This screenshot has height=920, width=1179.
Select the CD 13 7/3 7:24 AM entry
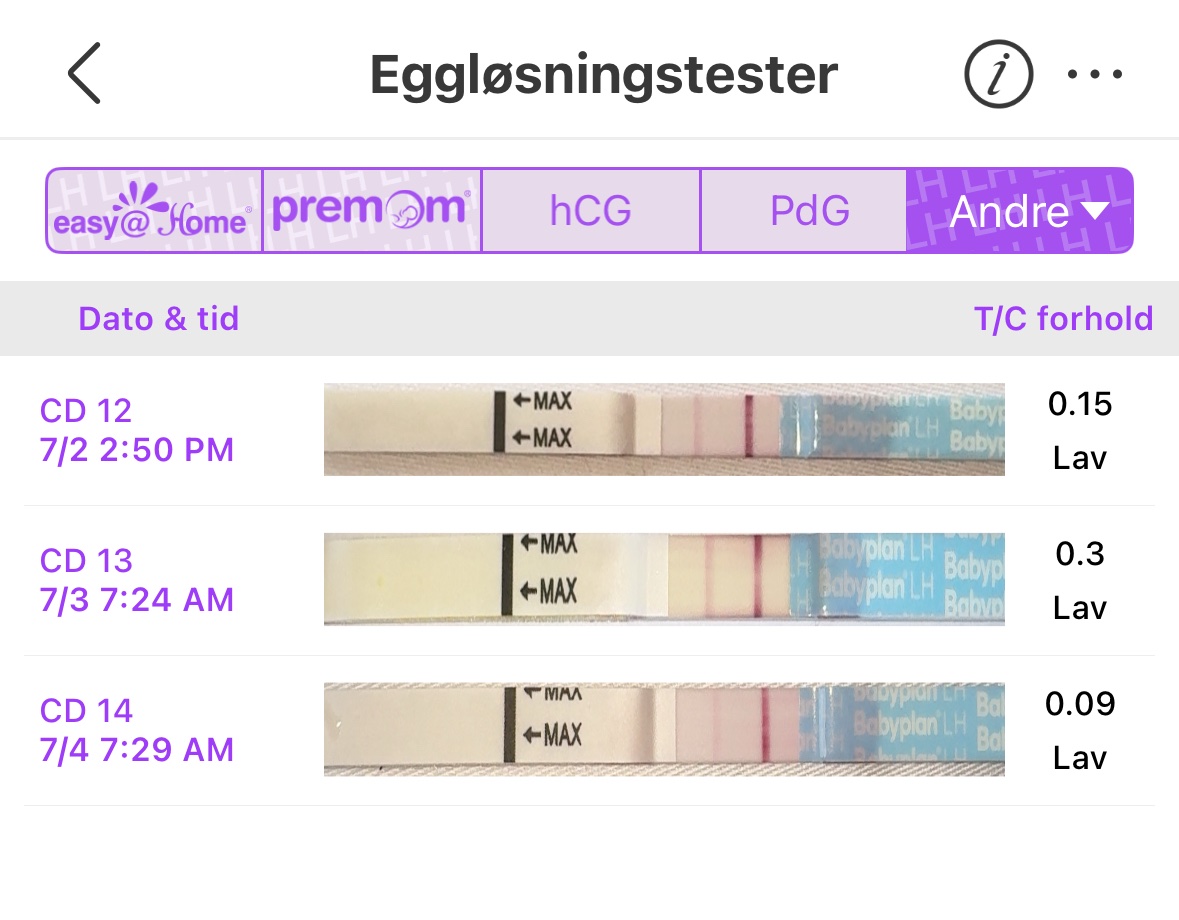point(137,580)
